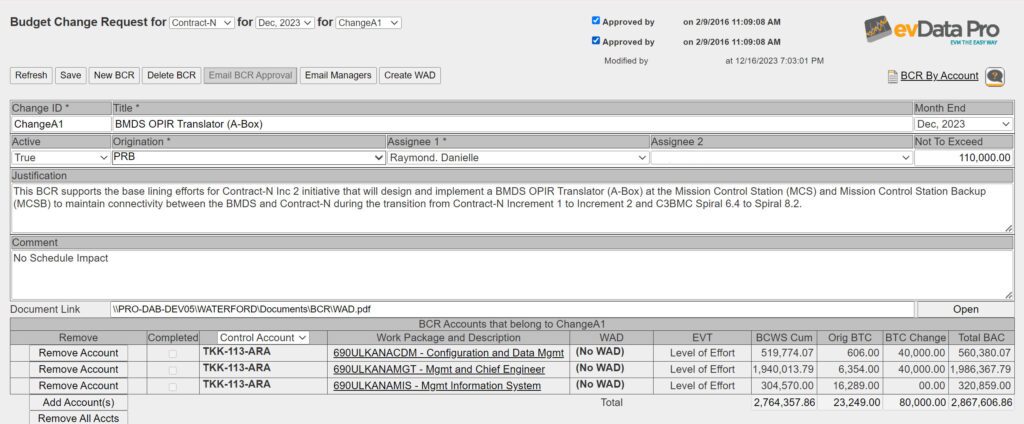Viewport: 1024px width, 424px height.
Task: Click BTC Change field 40,000.00 for 690ULKANACDM
Action: 914,353
